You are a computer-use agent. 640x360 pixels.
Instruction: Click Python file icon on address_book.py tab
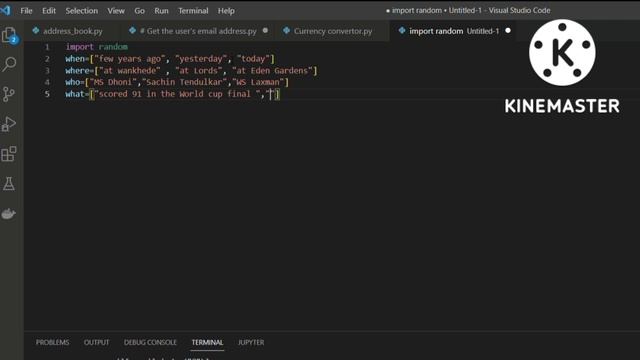point(36,31)
